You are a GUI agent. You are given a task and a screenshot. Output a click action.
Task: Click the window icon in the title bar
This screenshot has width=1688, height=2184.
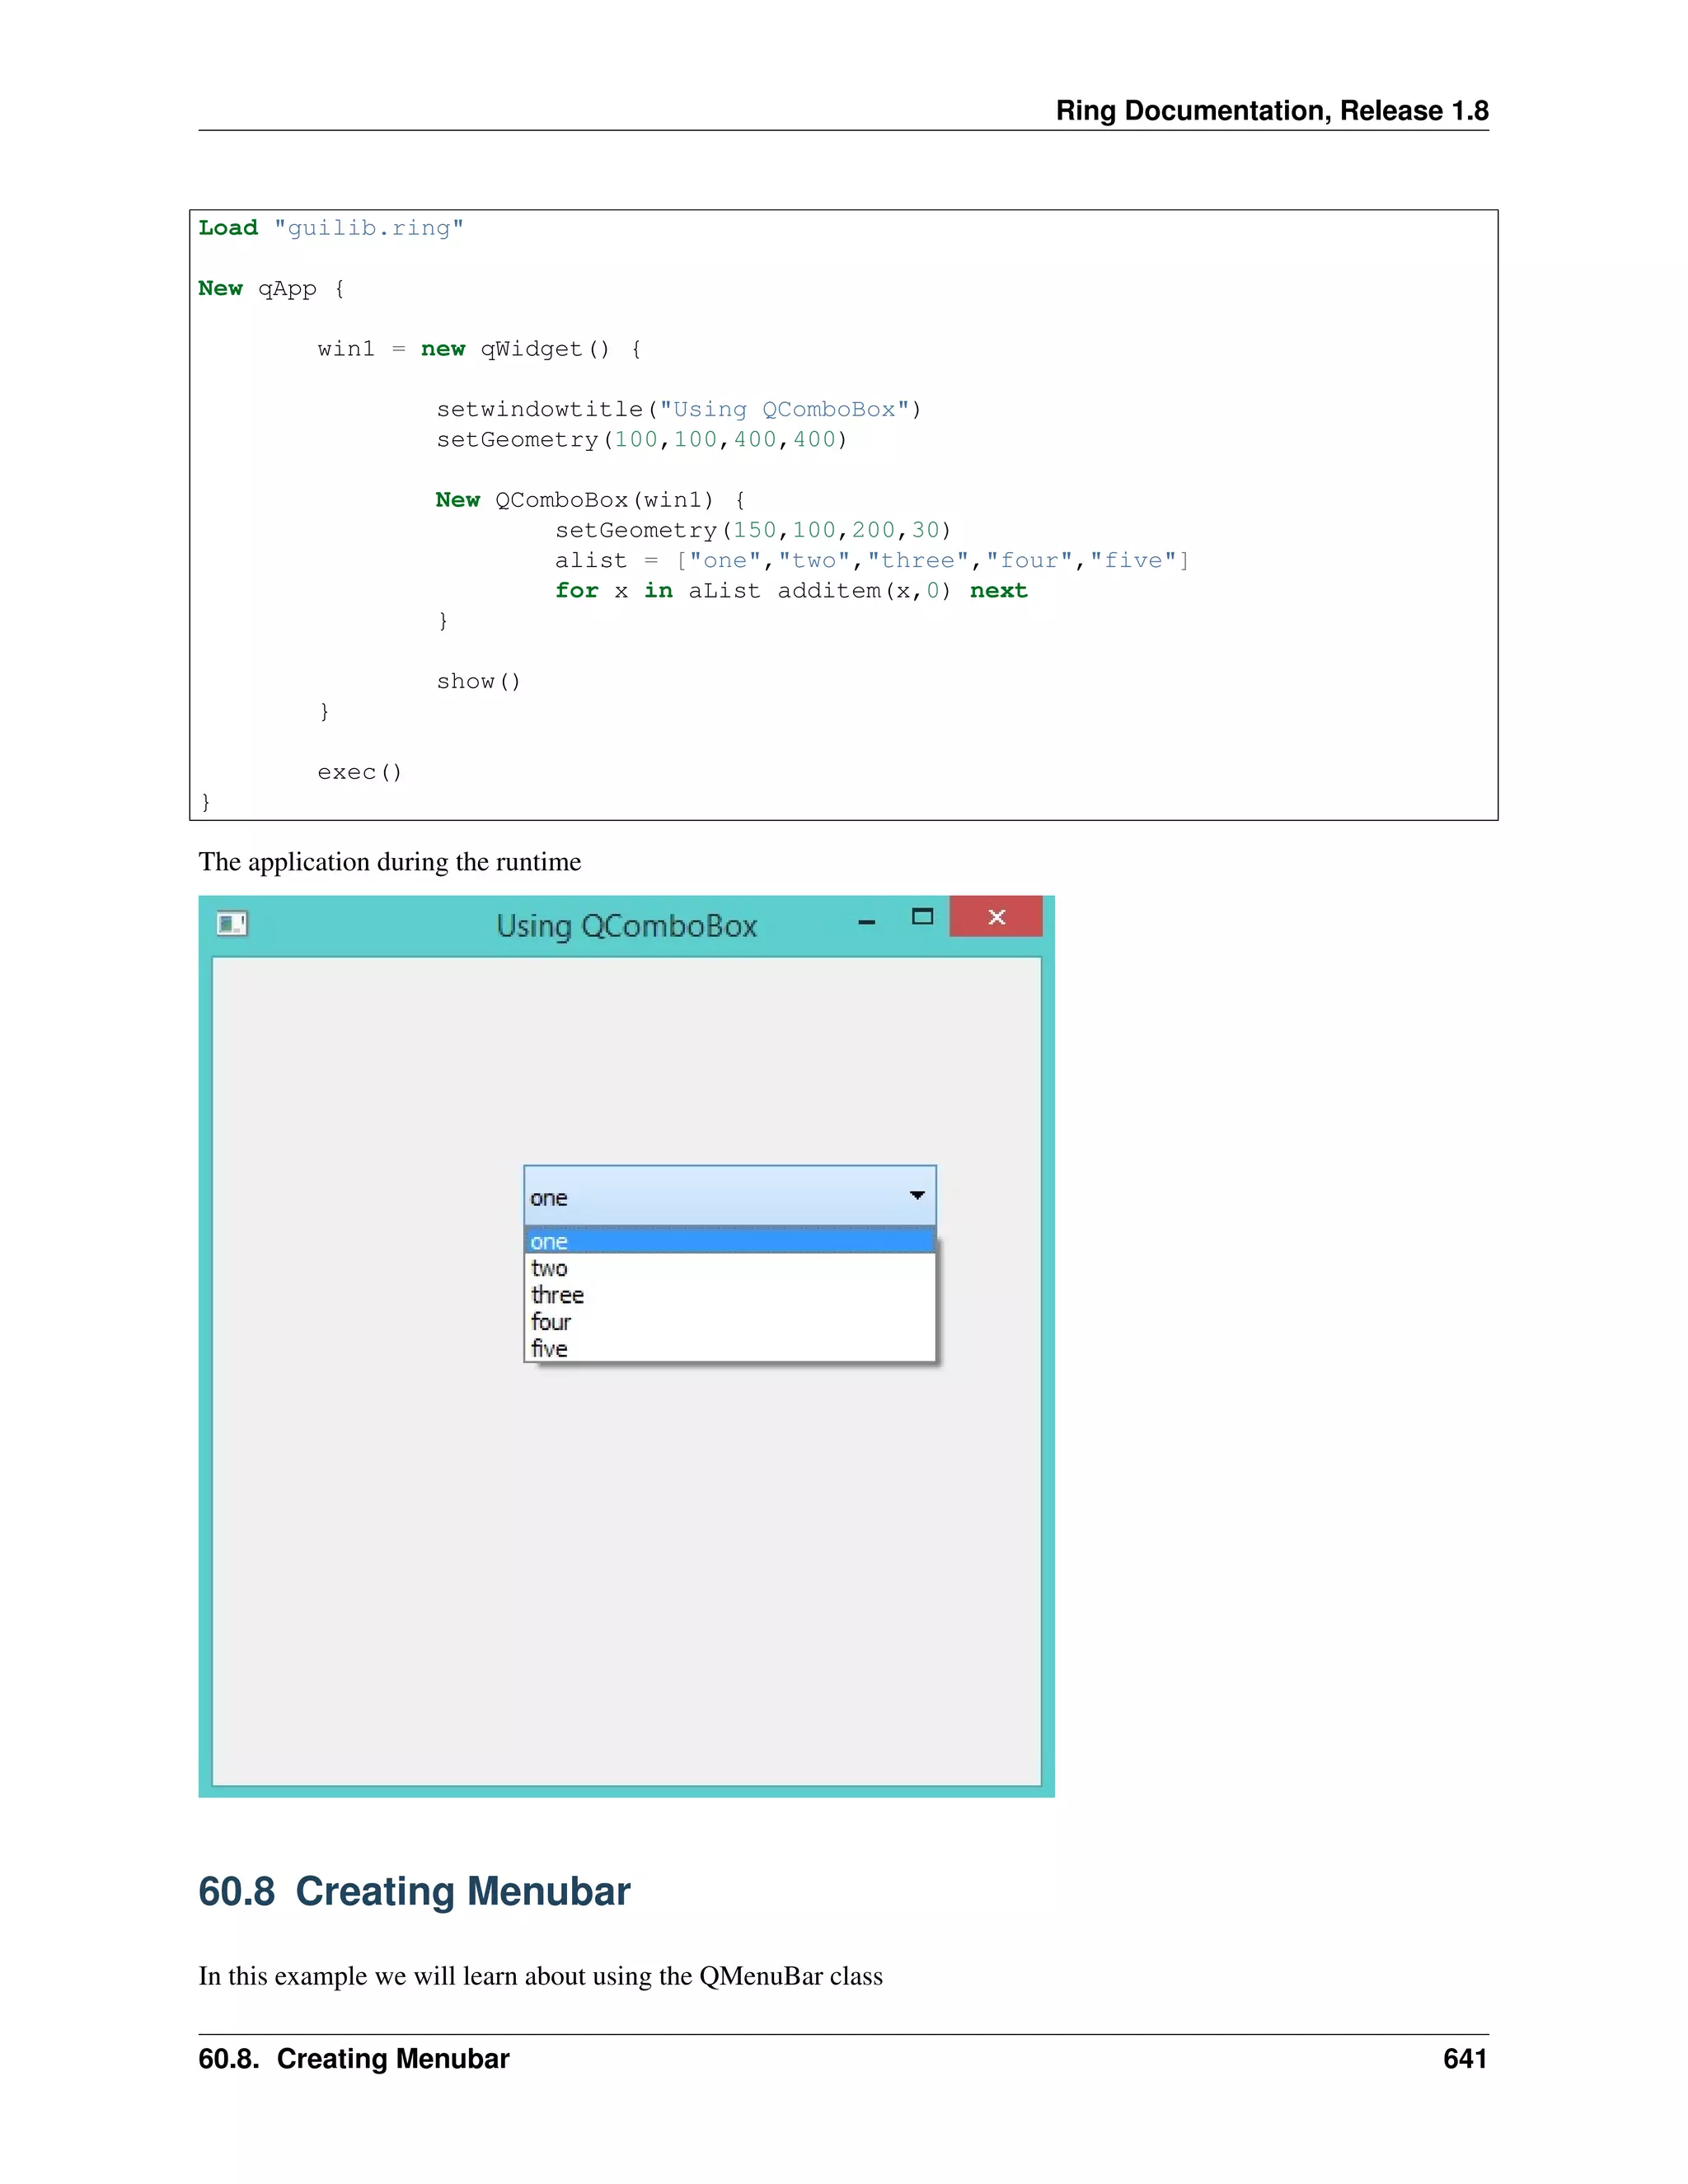(232, 923)
